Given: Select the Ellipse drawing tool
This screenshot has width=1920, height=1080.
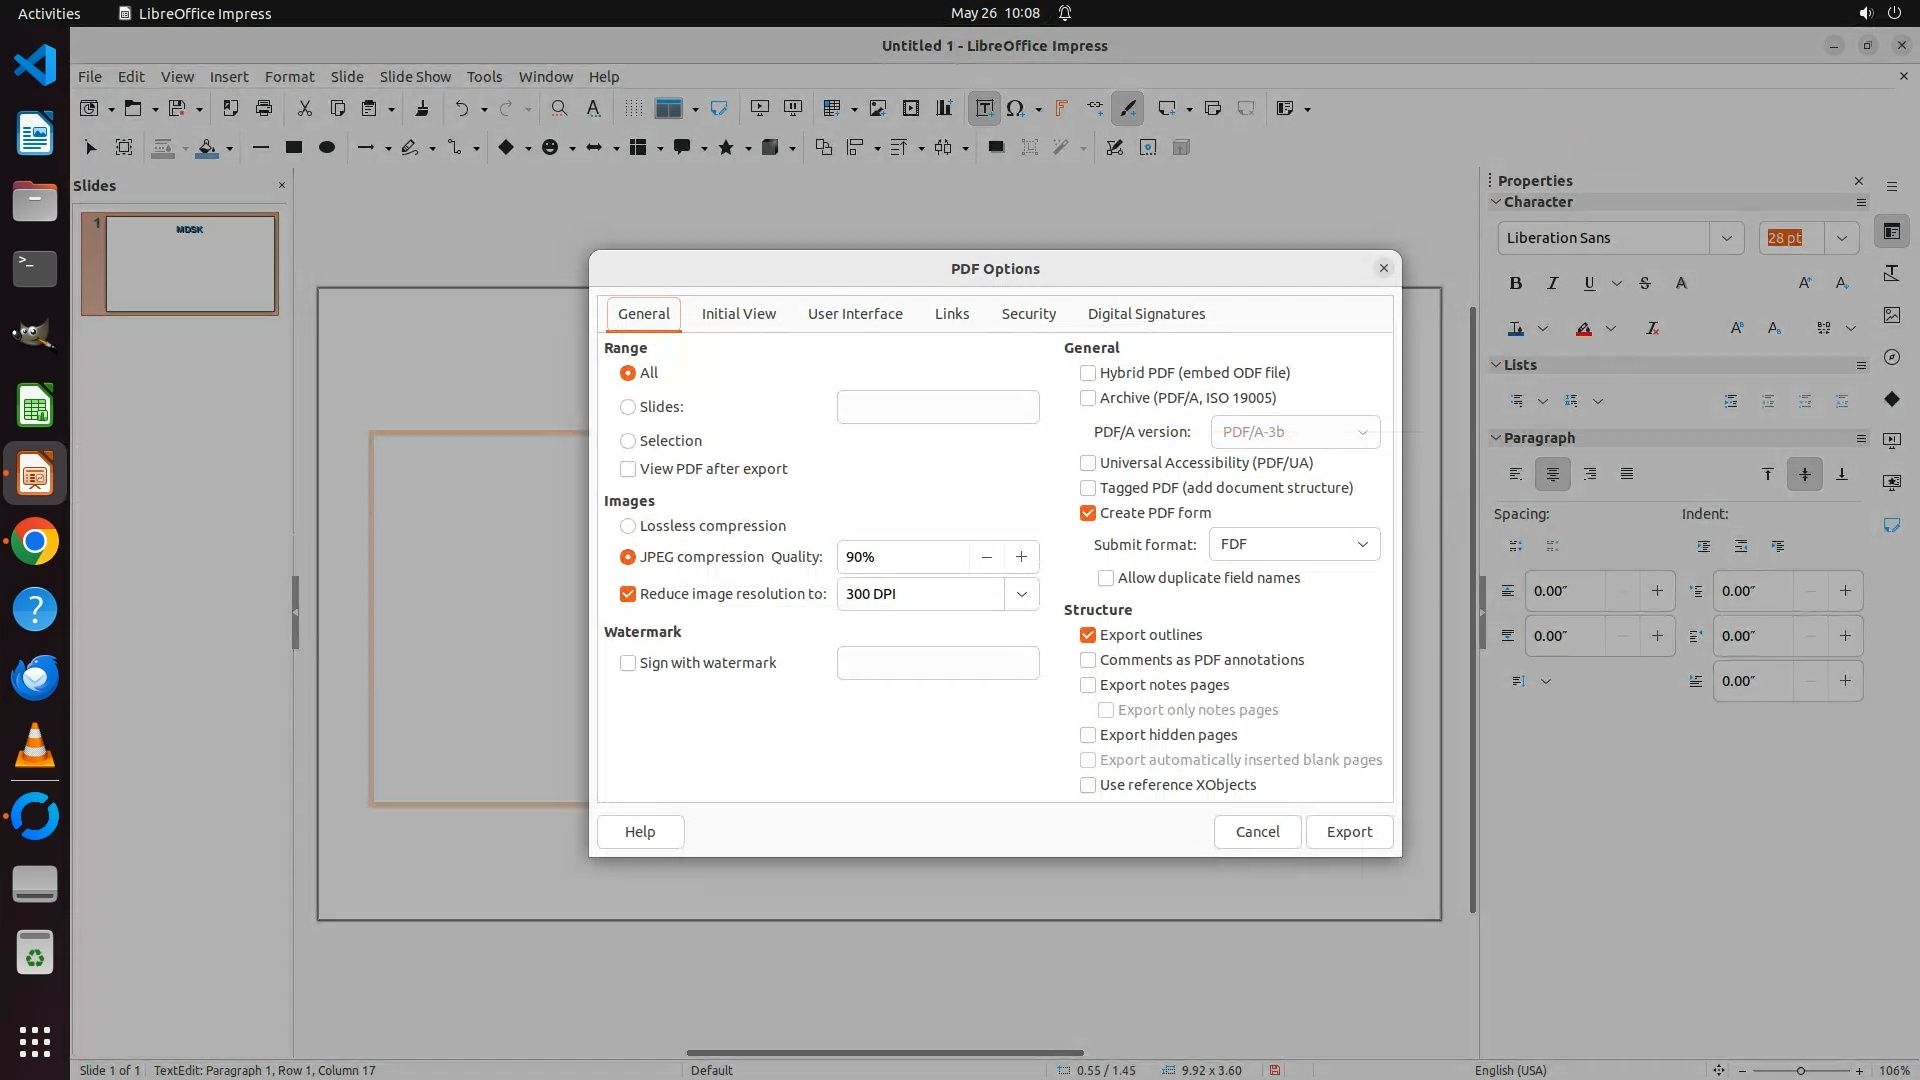Looking at the screenshot, I should pyautogui.click(x=326, y=147).
